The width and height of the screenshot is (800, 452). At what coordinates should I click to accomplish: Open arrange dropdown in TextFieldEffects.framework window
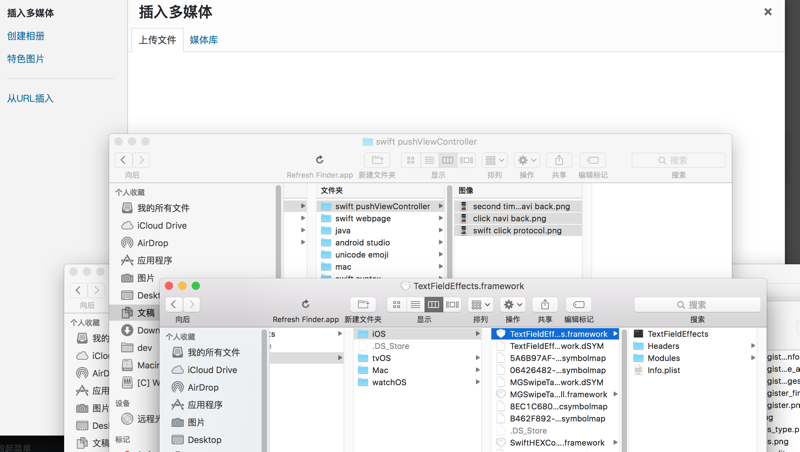click(x=481, y=305)
